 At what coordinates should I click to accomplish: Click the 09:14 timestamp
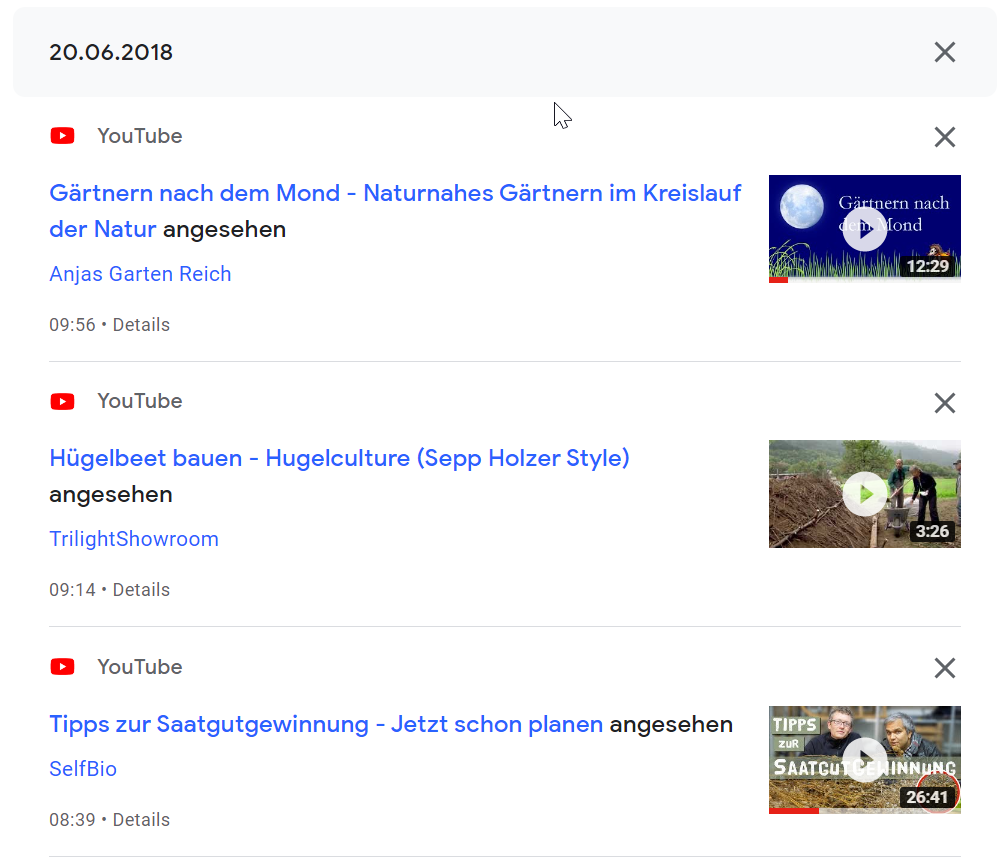(72, 590)
